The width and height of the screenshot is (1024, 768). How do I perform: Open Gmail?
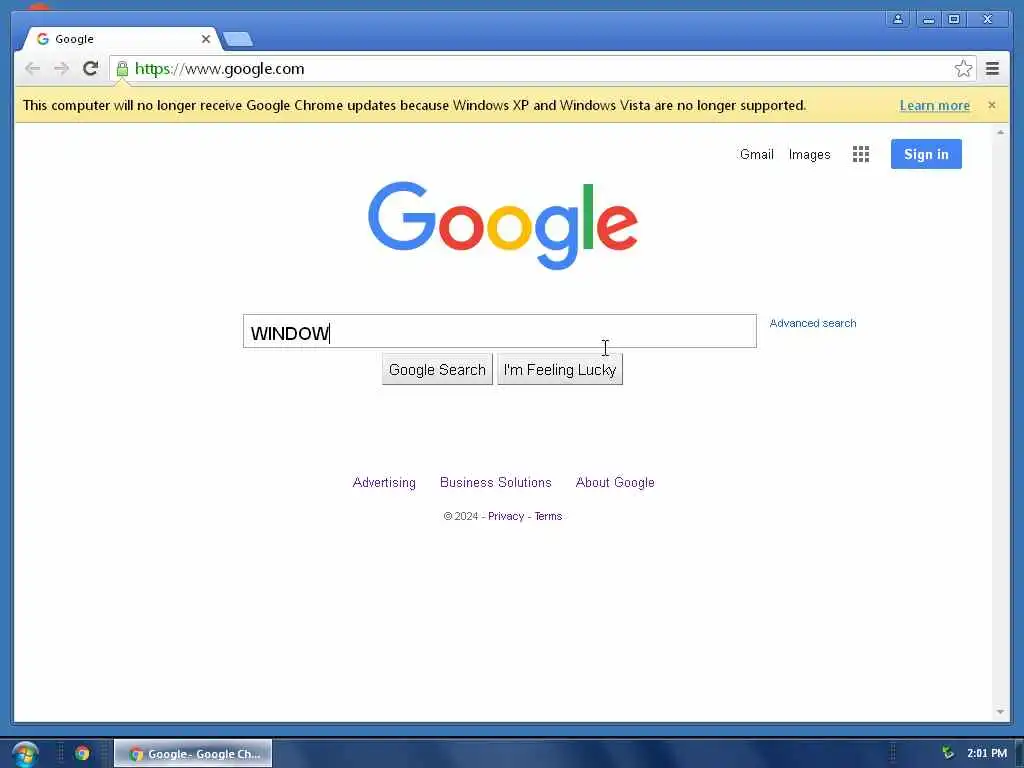(756, 155)
